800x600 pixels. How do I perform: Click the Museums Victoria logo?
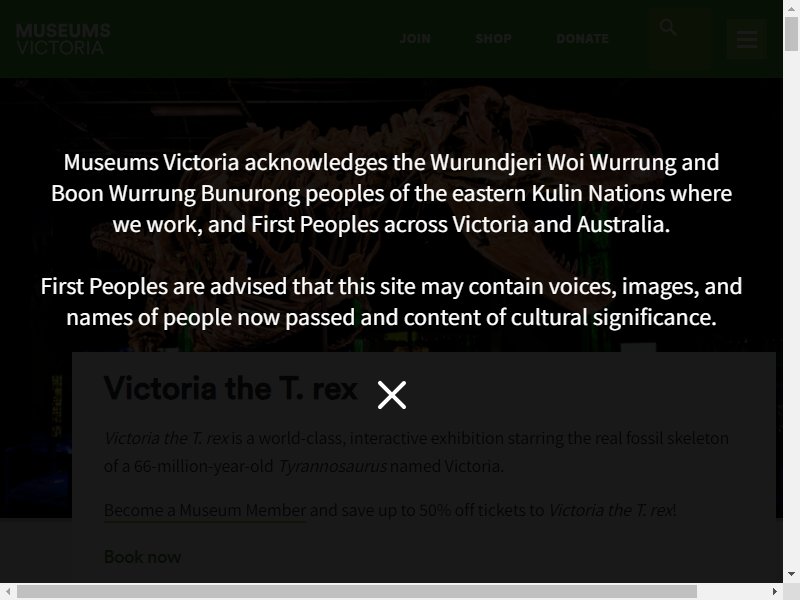[x=63, y=39]
